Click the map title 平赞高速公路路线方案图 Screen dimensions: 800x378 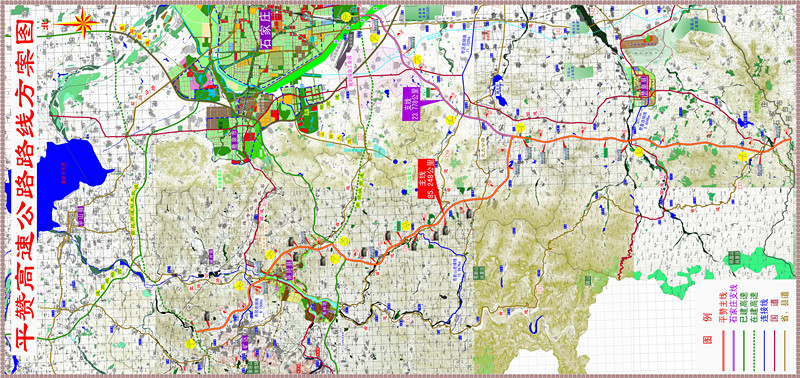click(24, 185)
